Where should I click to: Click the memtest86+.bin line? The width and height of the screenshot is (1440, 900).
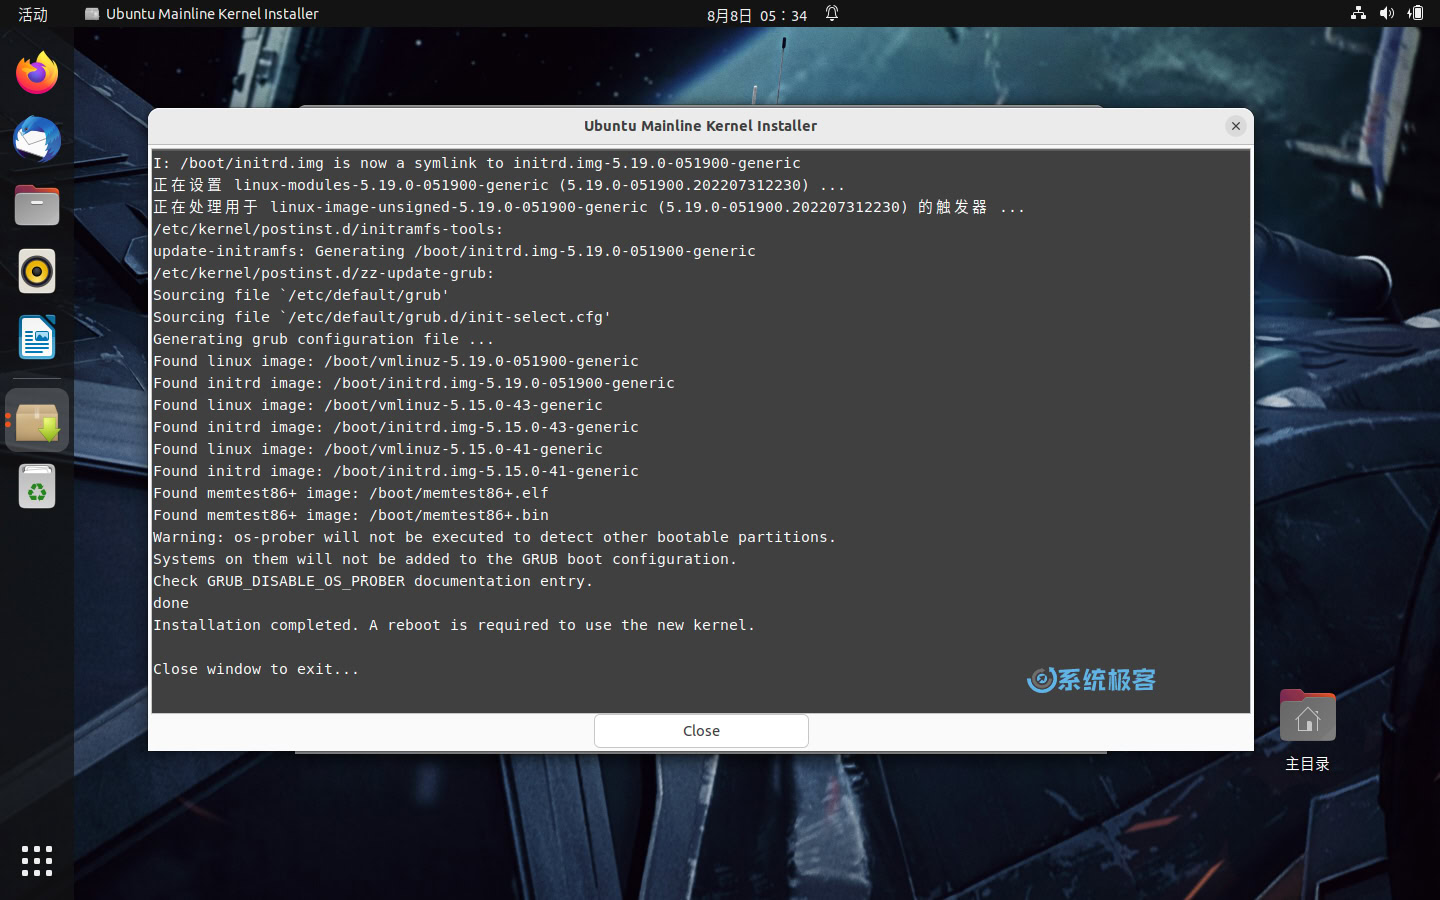pos(351,515)
